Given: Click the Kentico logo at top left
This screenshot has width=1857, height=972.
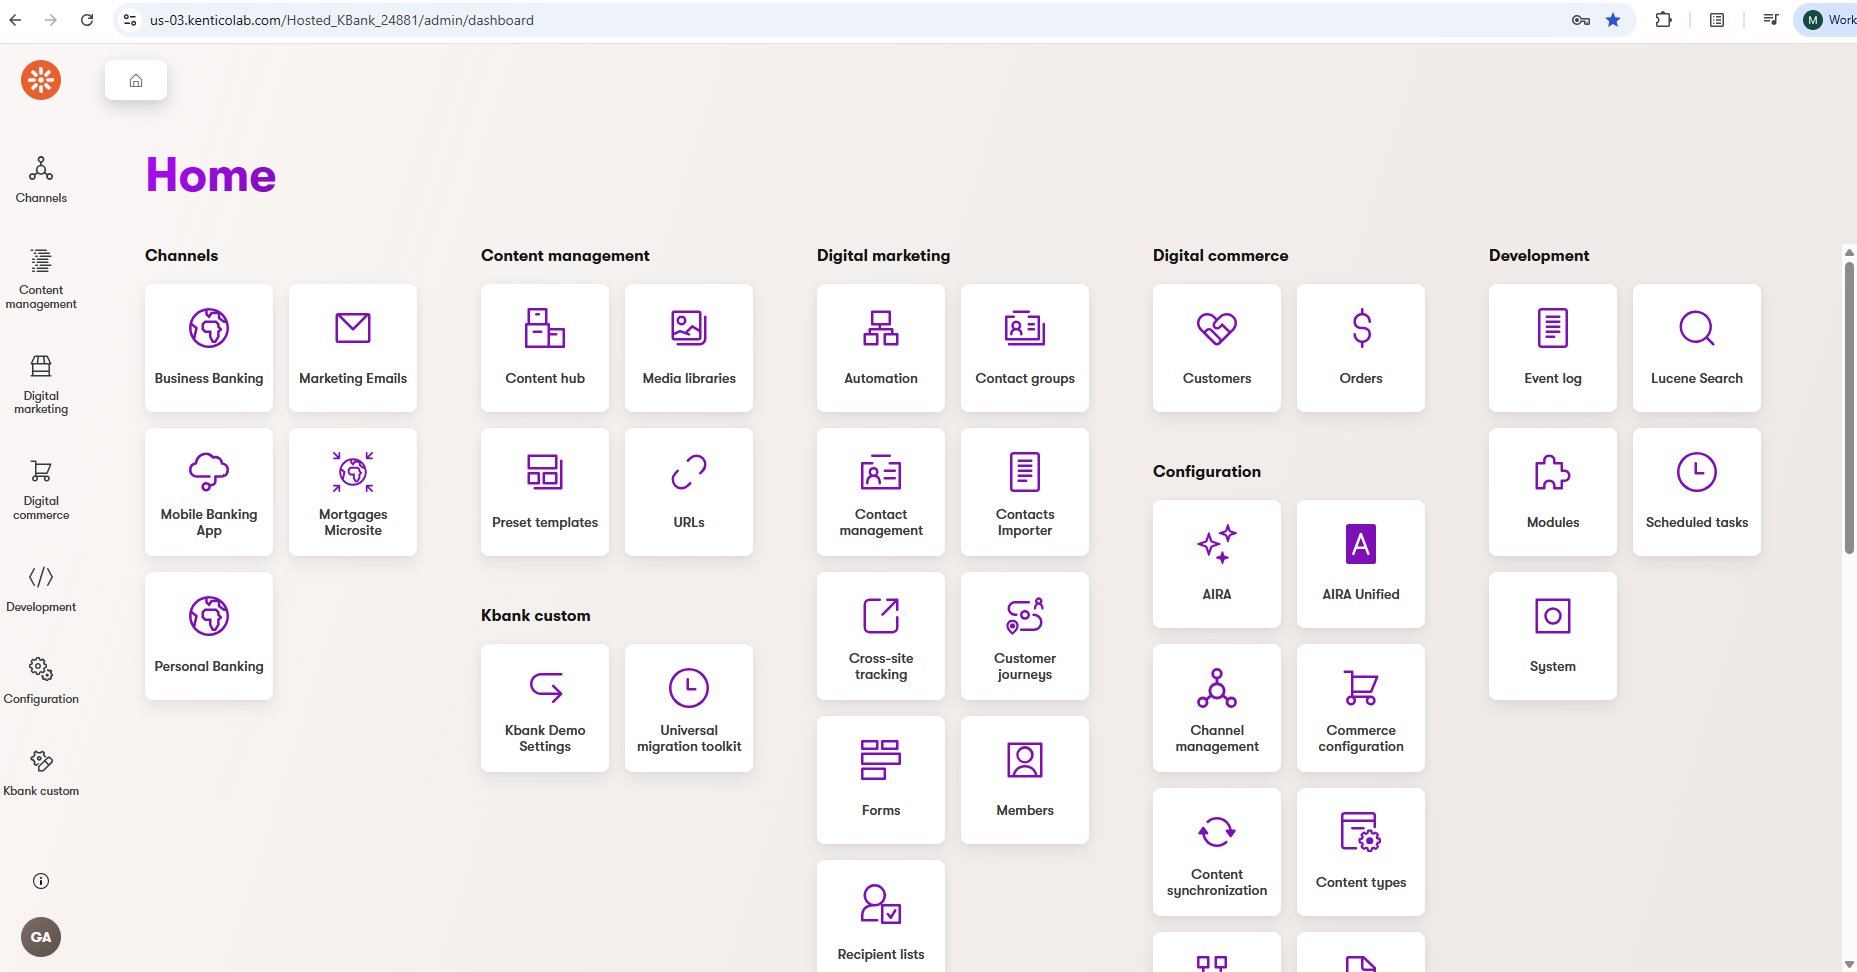Looking at the screenshot, I should tap(41, 80).
